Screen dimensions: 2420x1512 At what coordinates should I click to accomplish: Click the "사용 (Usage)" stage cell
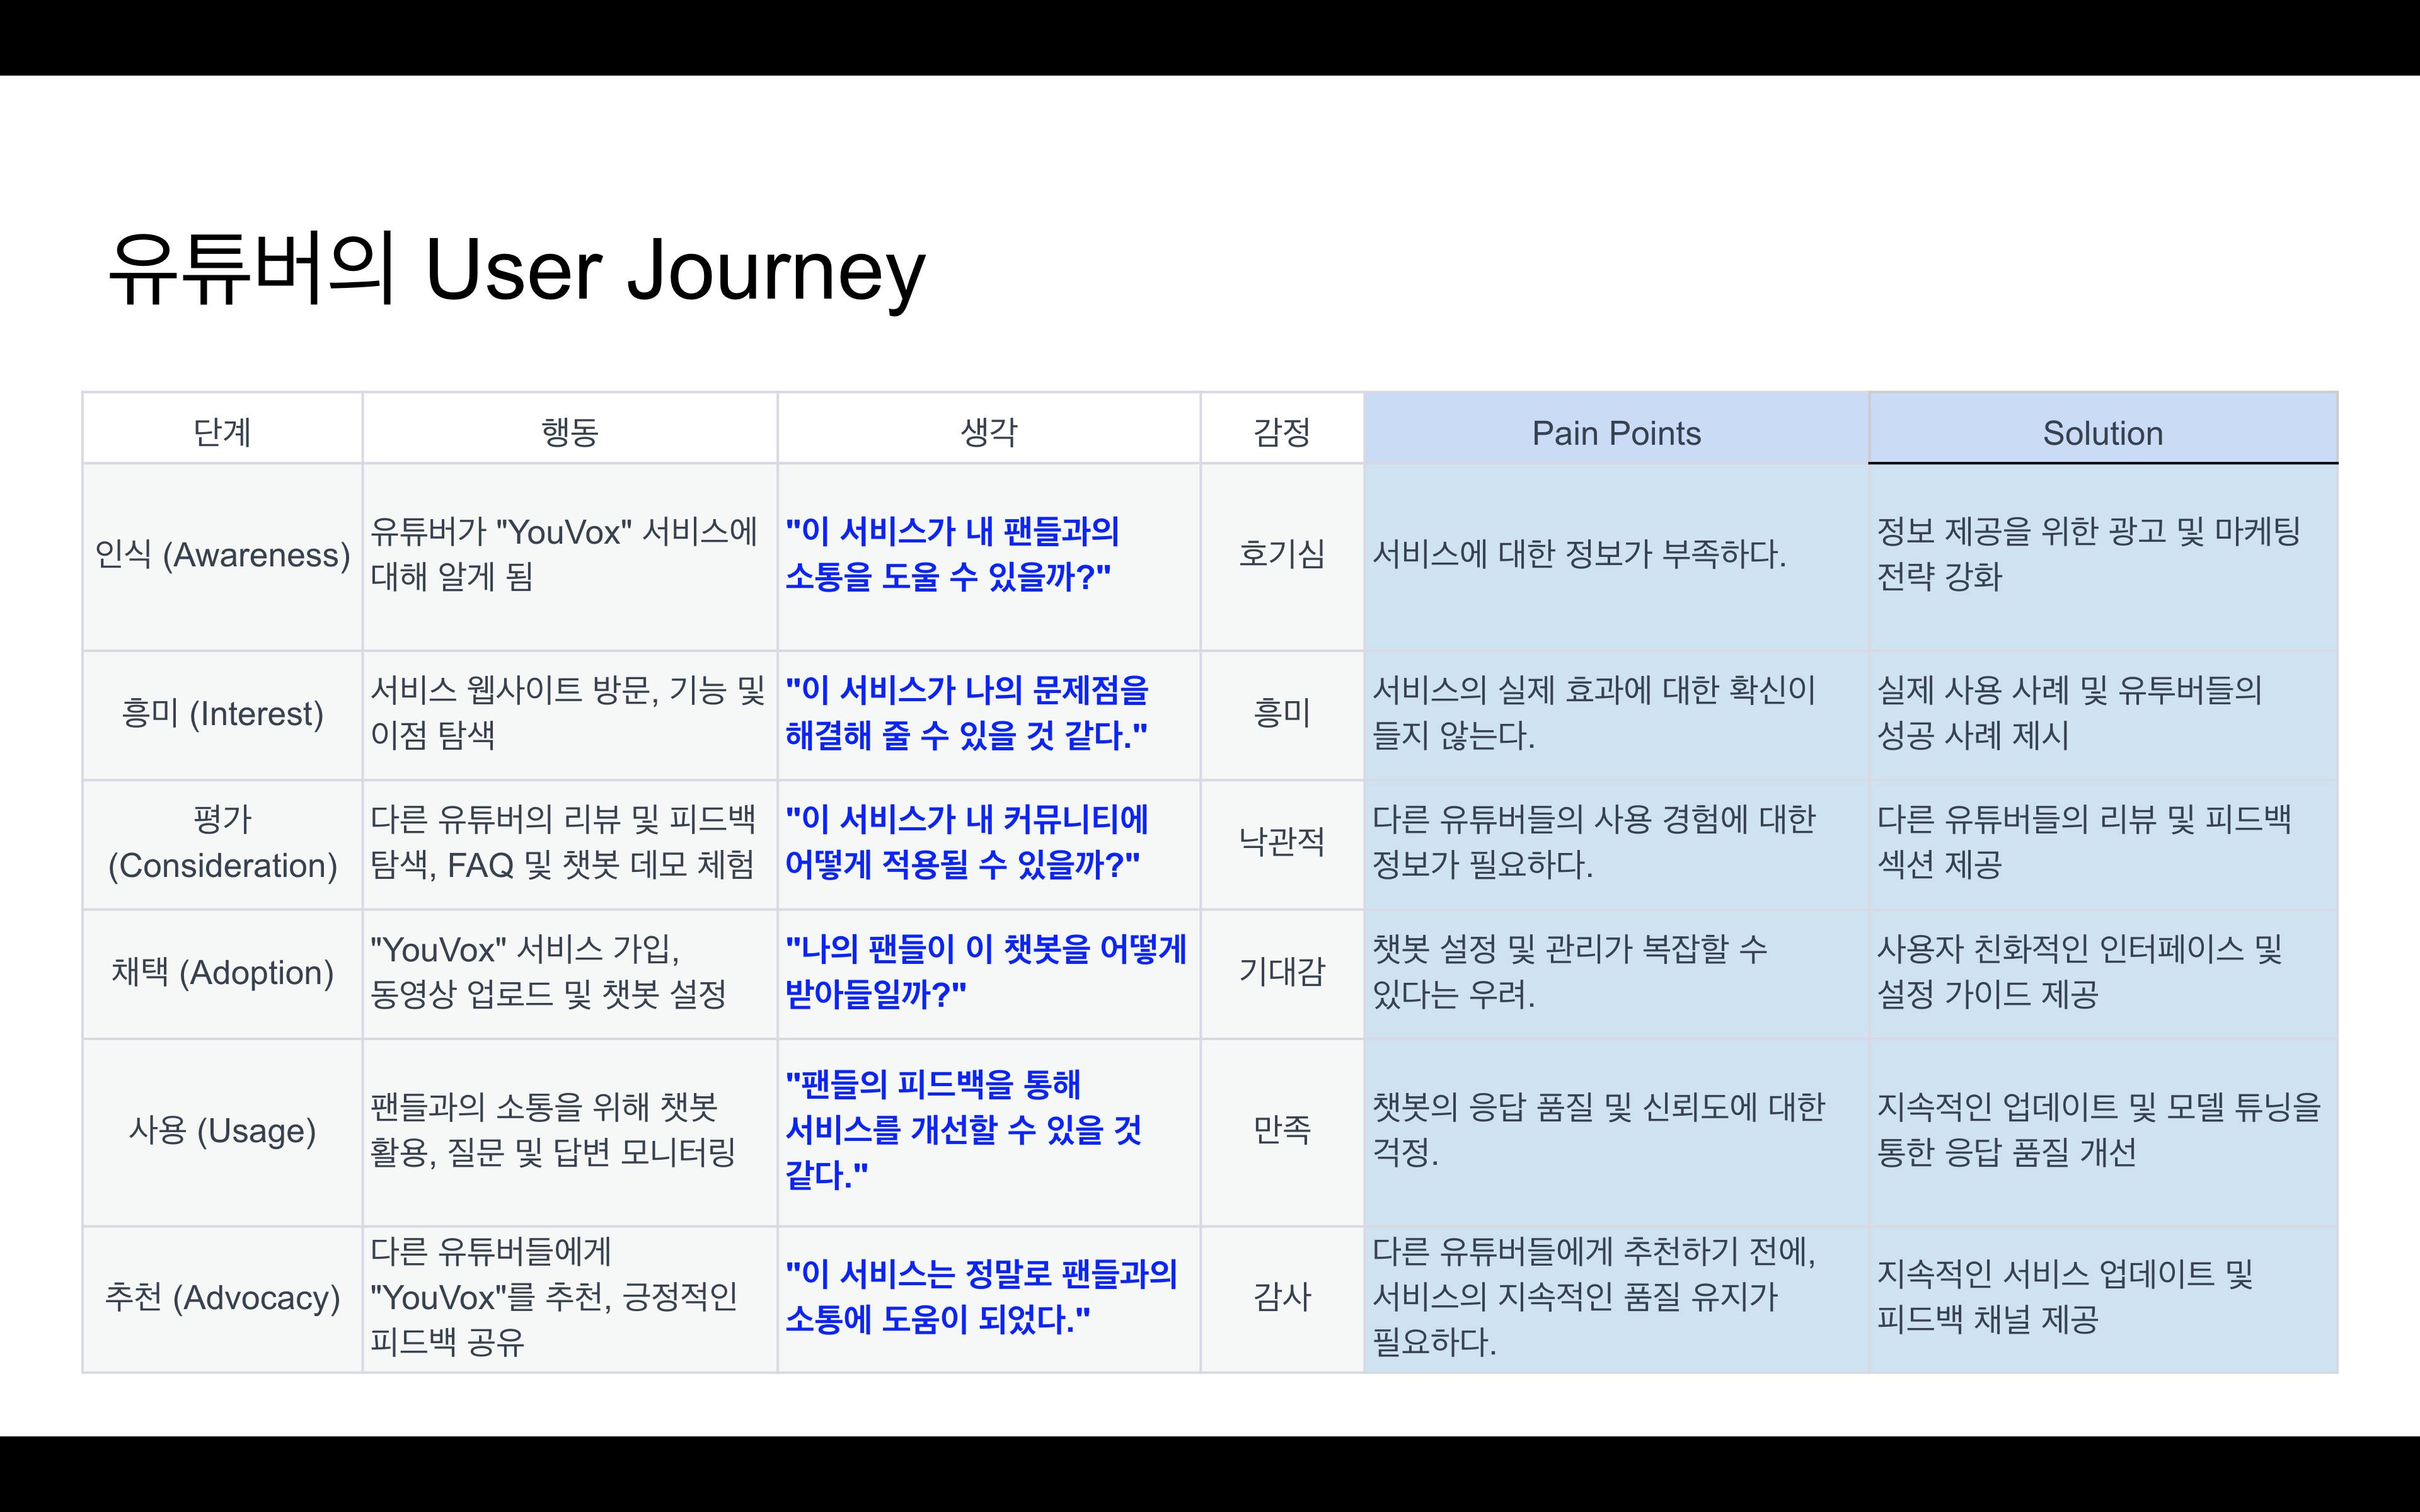pyautogui.click(x=222, y=1132)
